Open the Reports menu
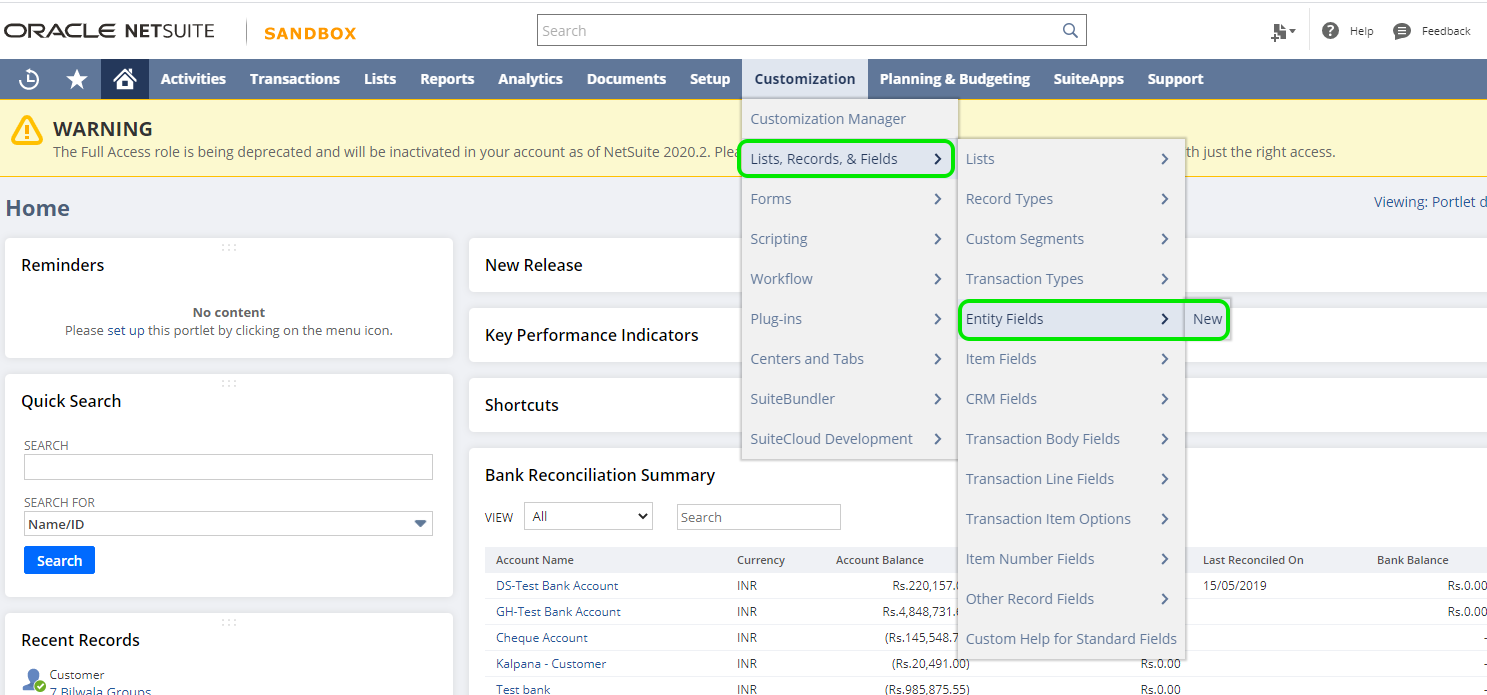The image size is (1487, 695). [x=447, y=79]
